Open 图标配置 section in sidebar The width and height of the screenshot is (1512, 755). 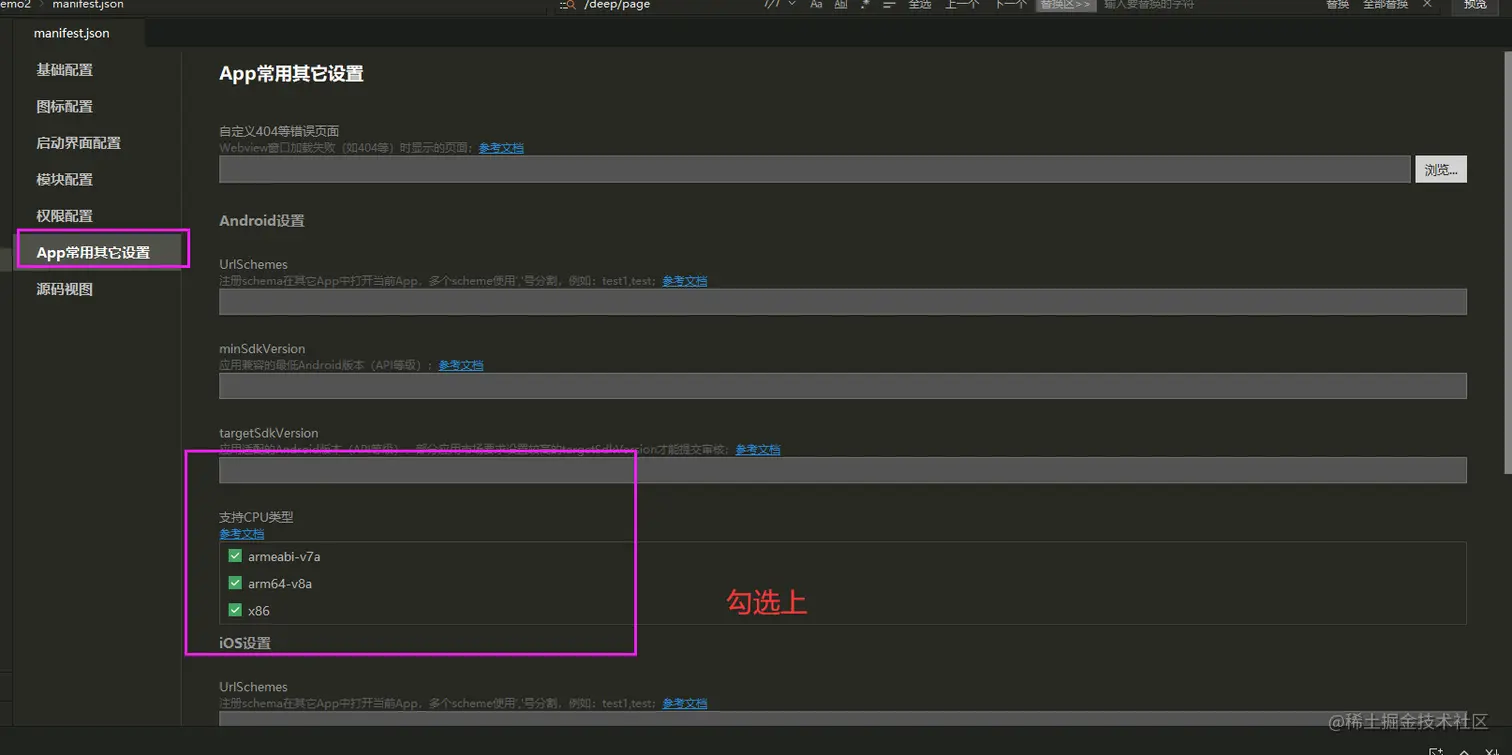(x=64, y=106)
